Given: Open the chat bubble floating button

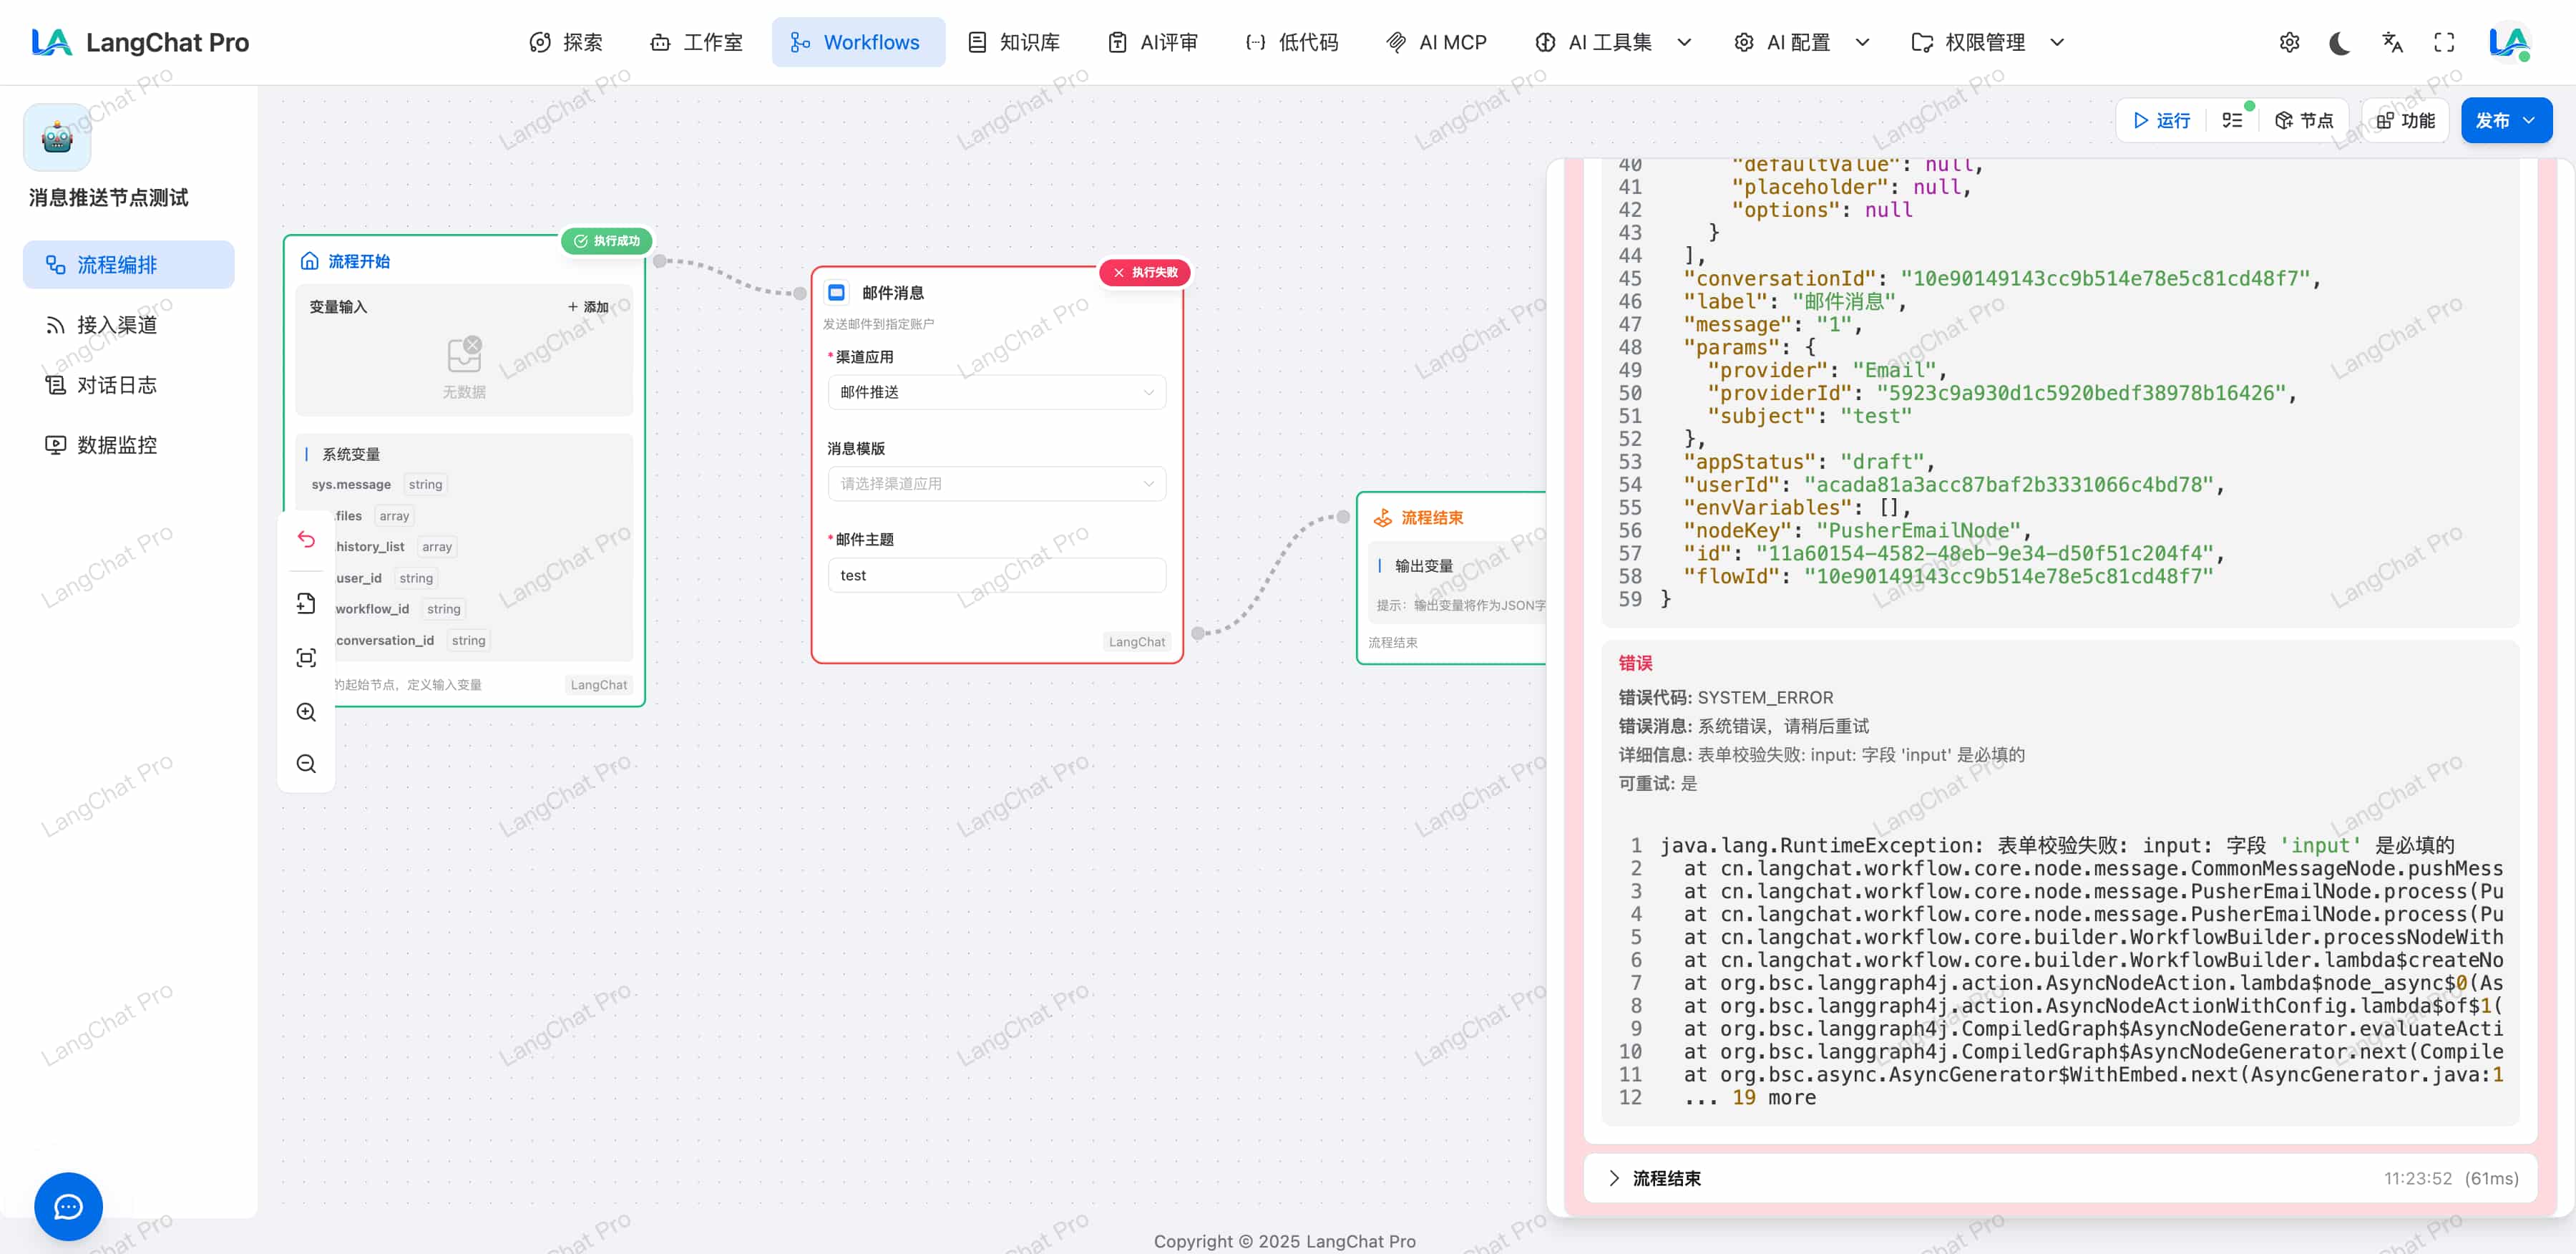Looking at the screenshot, I should click(68, 1206).
